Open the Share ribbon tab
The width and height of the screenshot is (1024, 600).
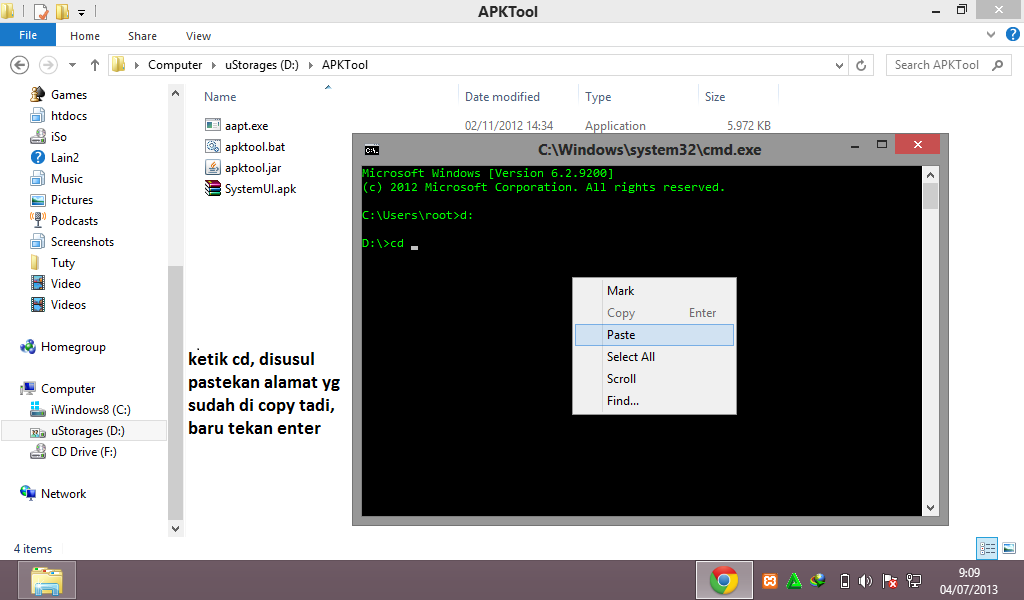click(142, 36)
